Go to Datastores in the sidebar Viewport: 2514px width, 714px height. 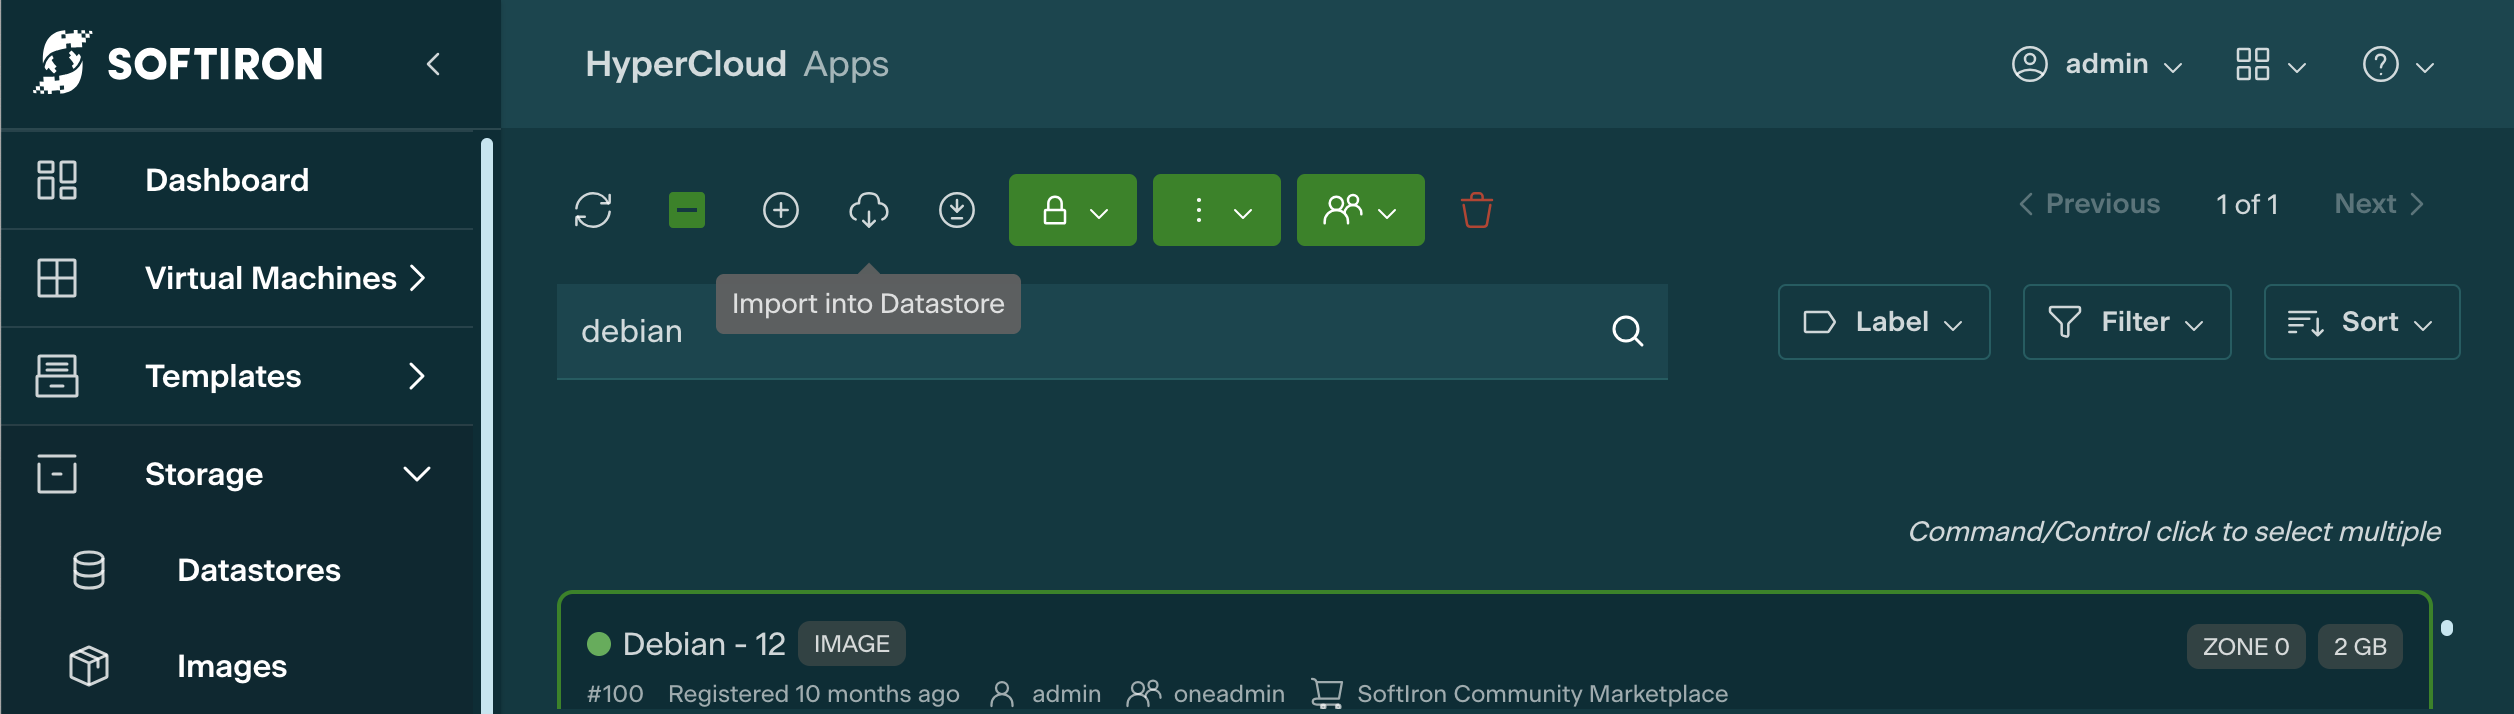coord(258,570)
